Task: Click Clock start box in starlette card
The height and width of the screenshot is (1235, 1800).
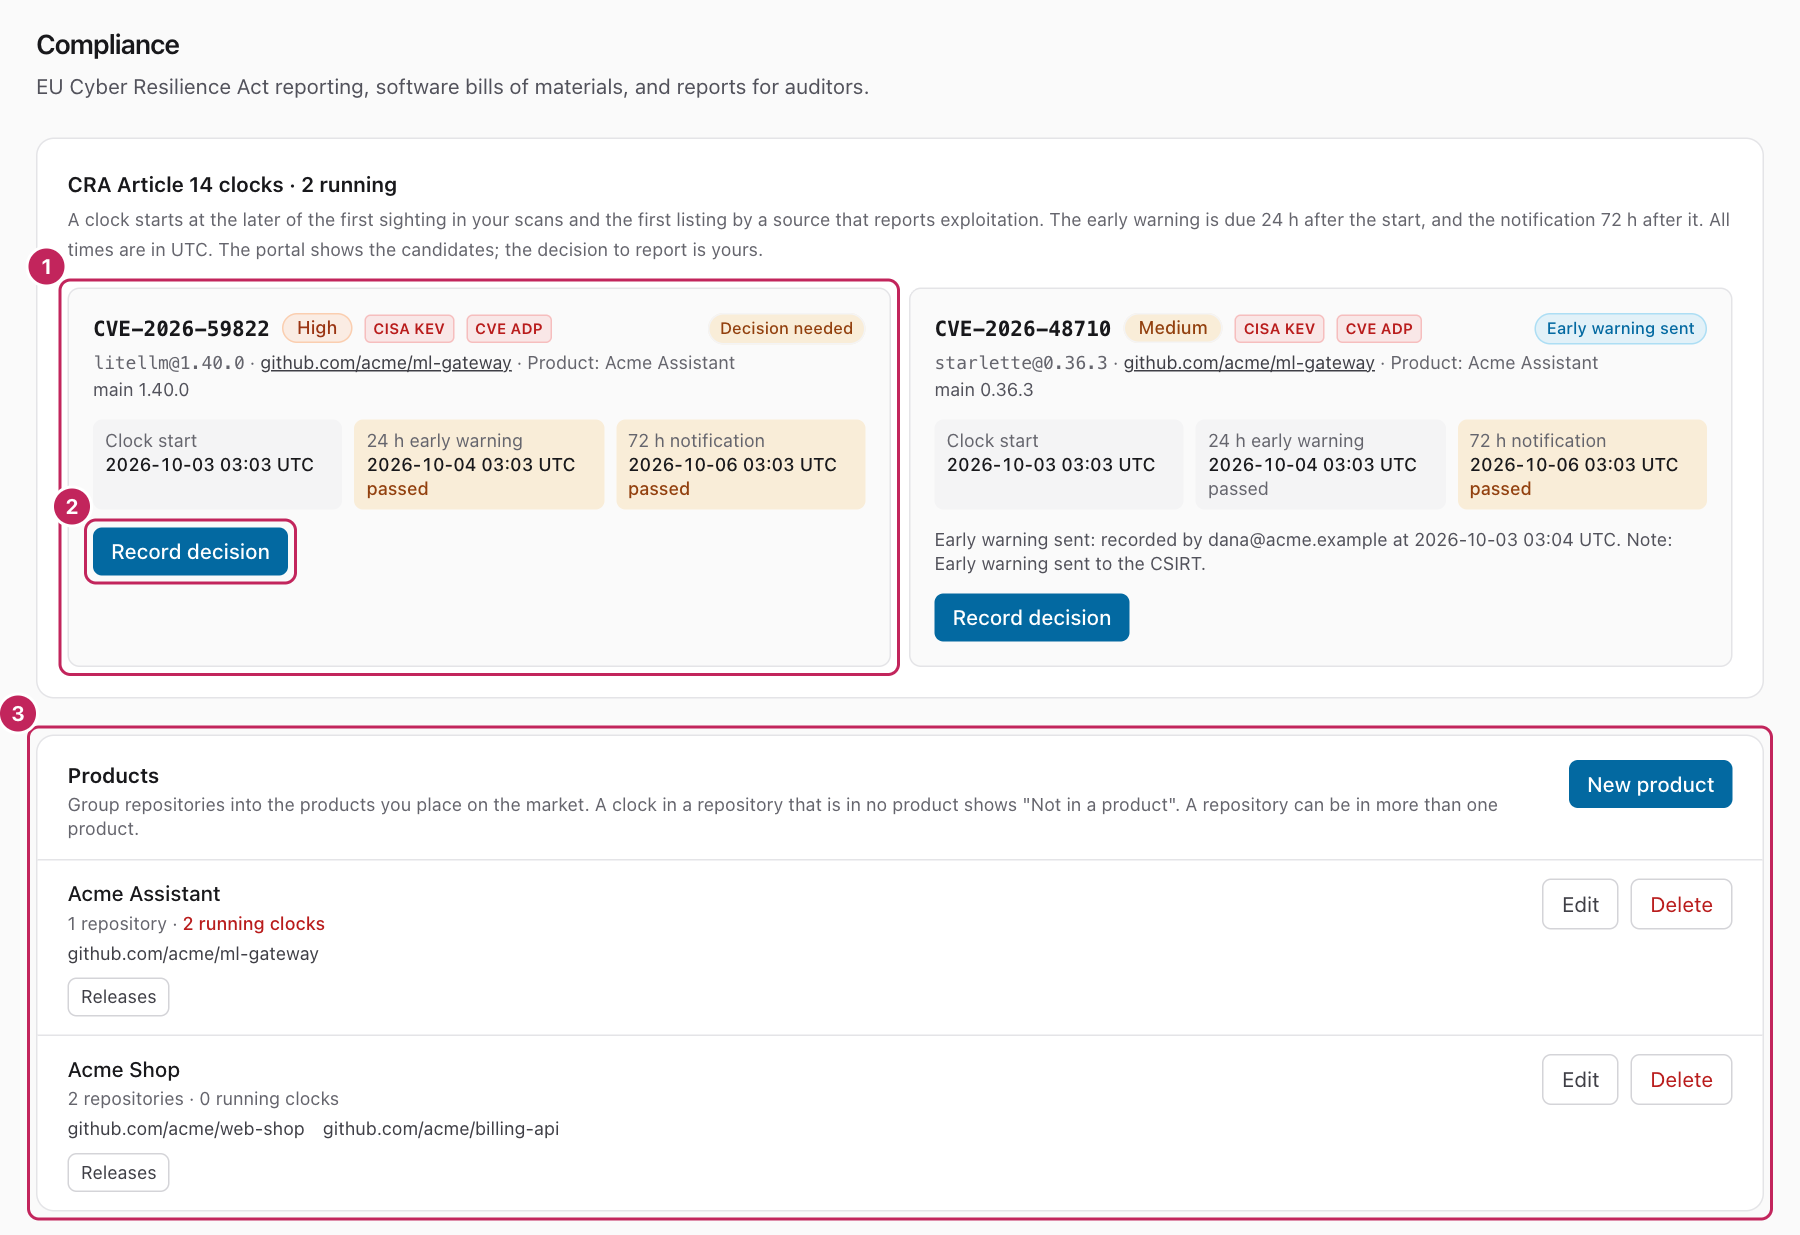Action: 1059,465
